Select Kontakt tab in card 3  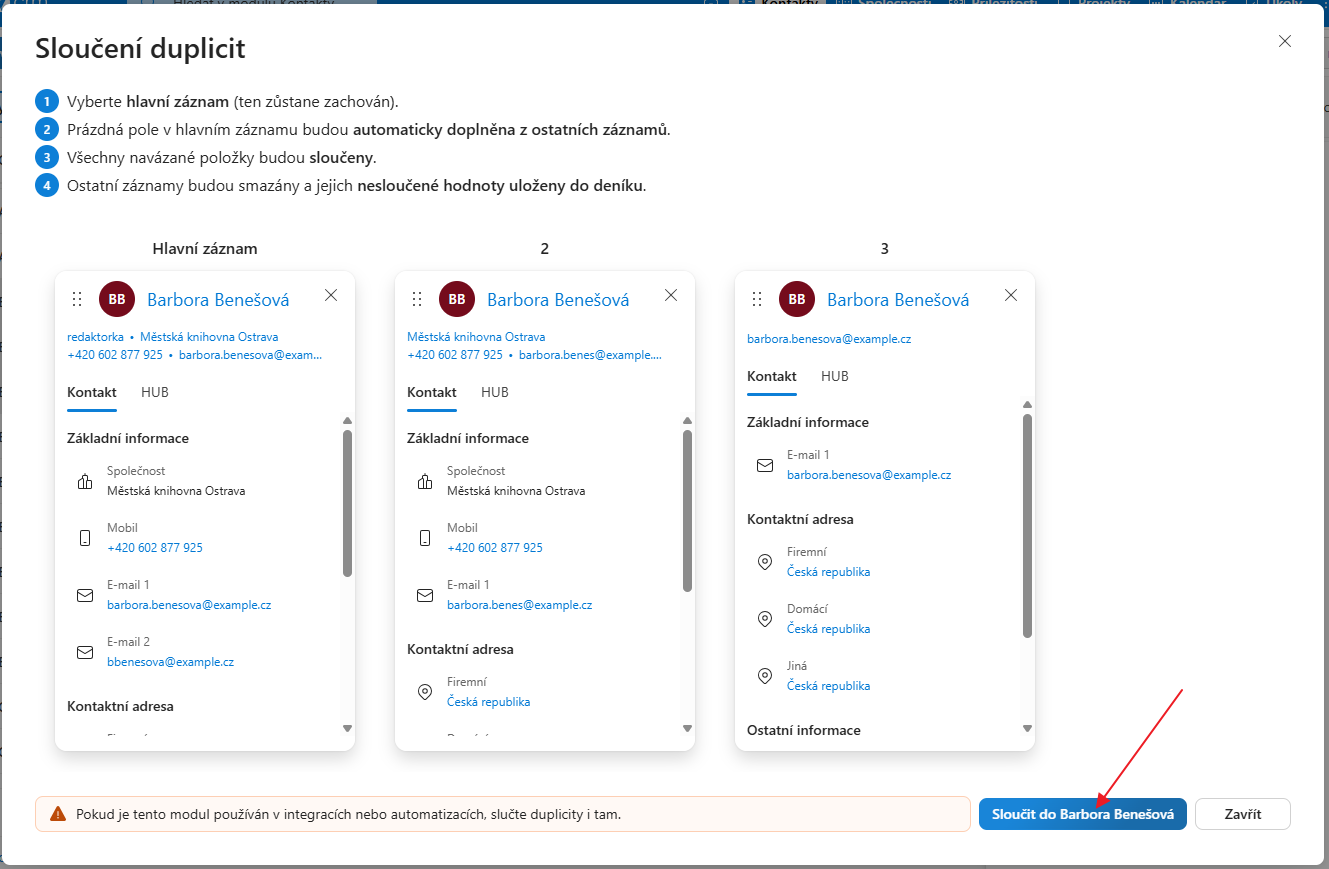(x=772, y=376)
